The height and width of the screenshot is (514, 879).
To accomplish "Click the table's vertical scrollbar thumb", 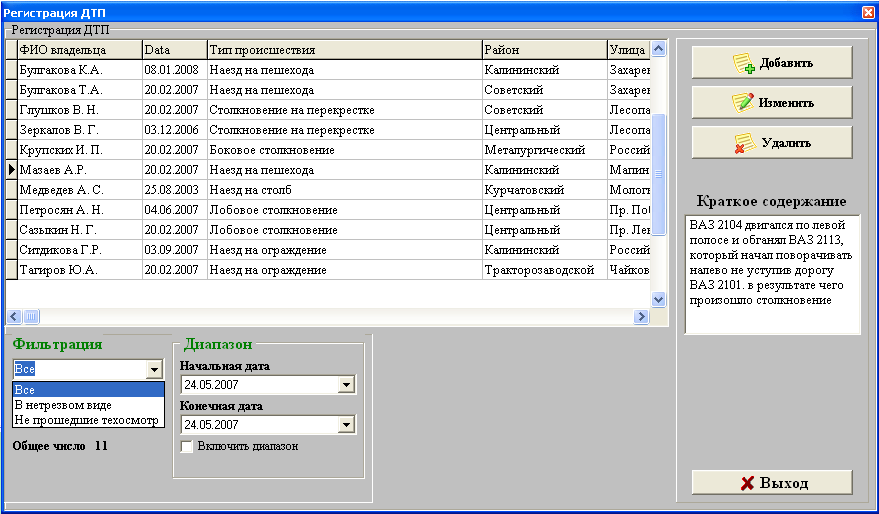I will (659, 174).
